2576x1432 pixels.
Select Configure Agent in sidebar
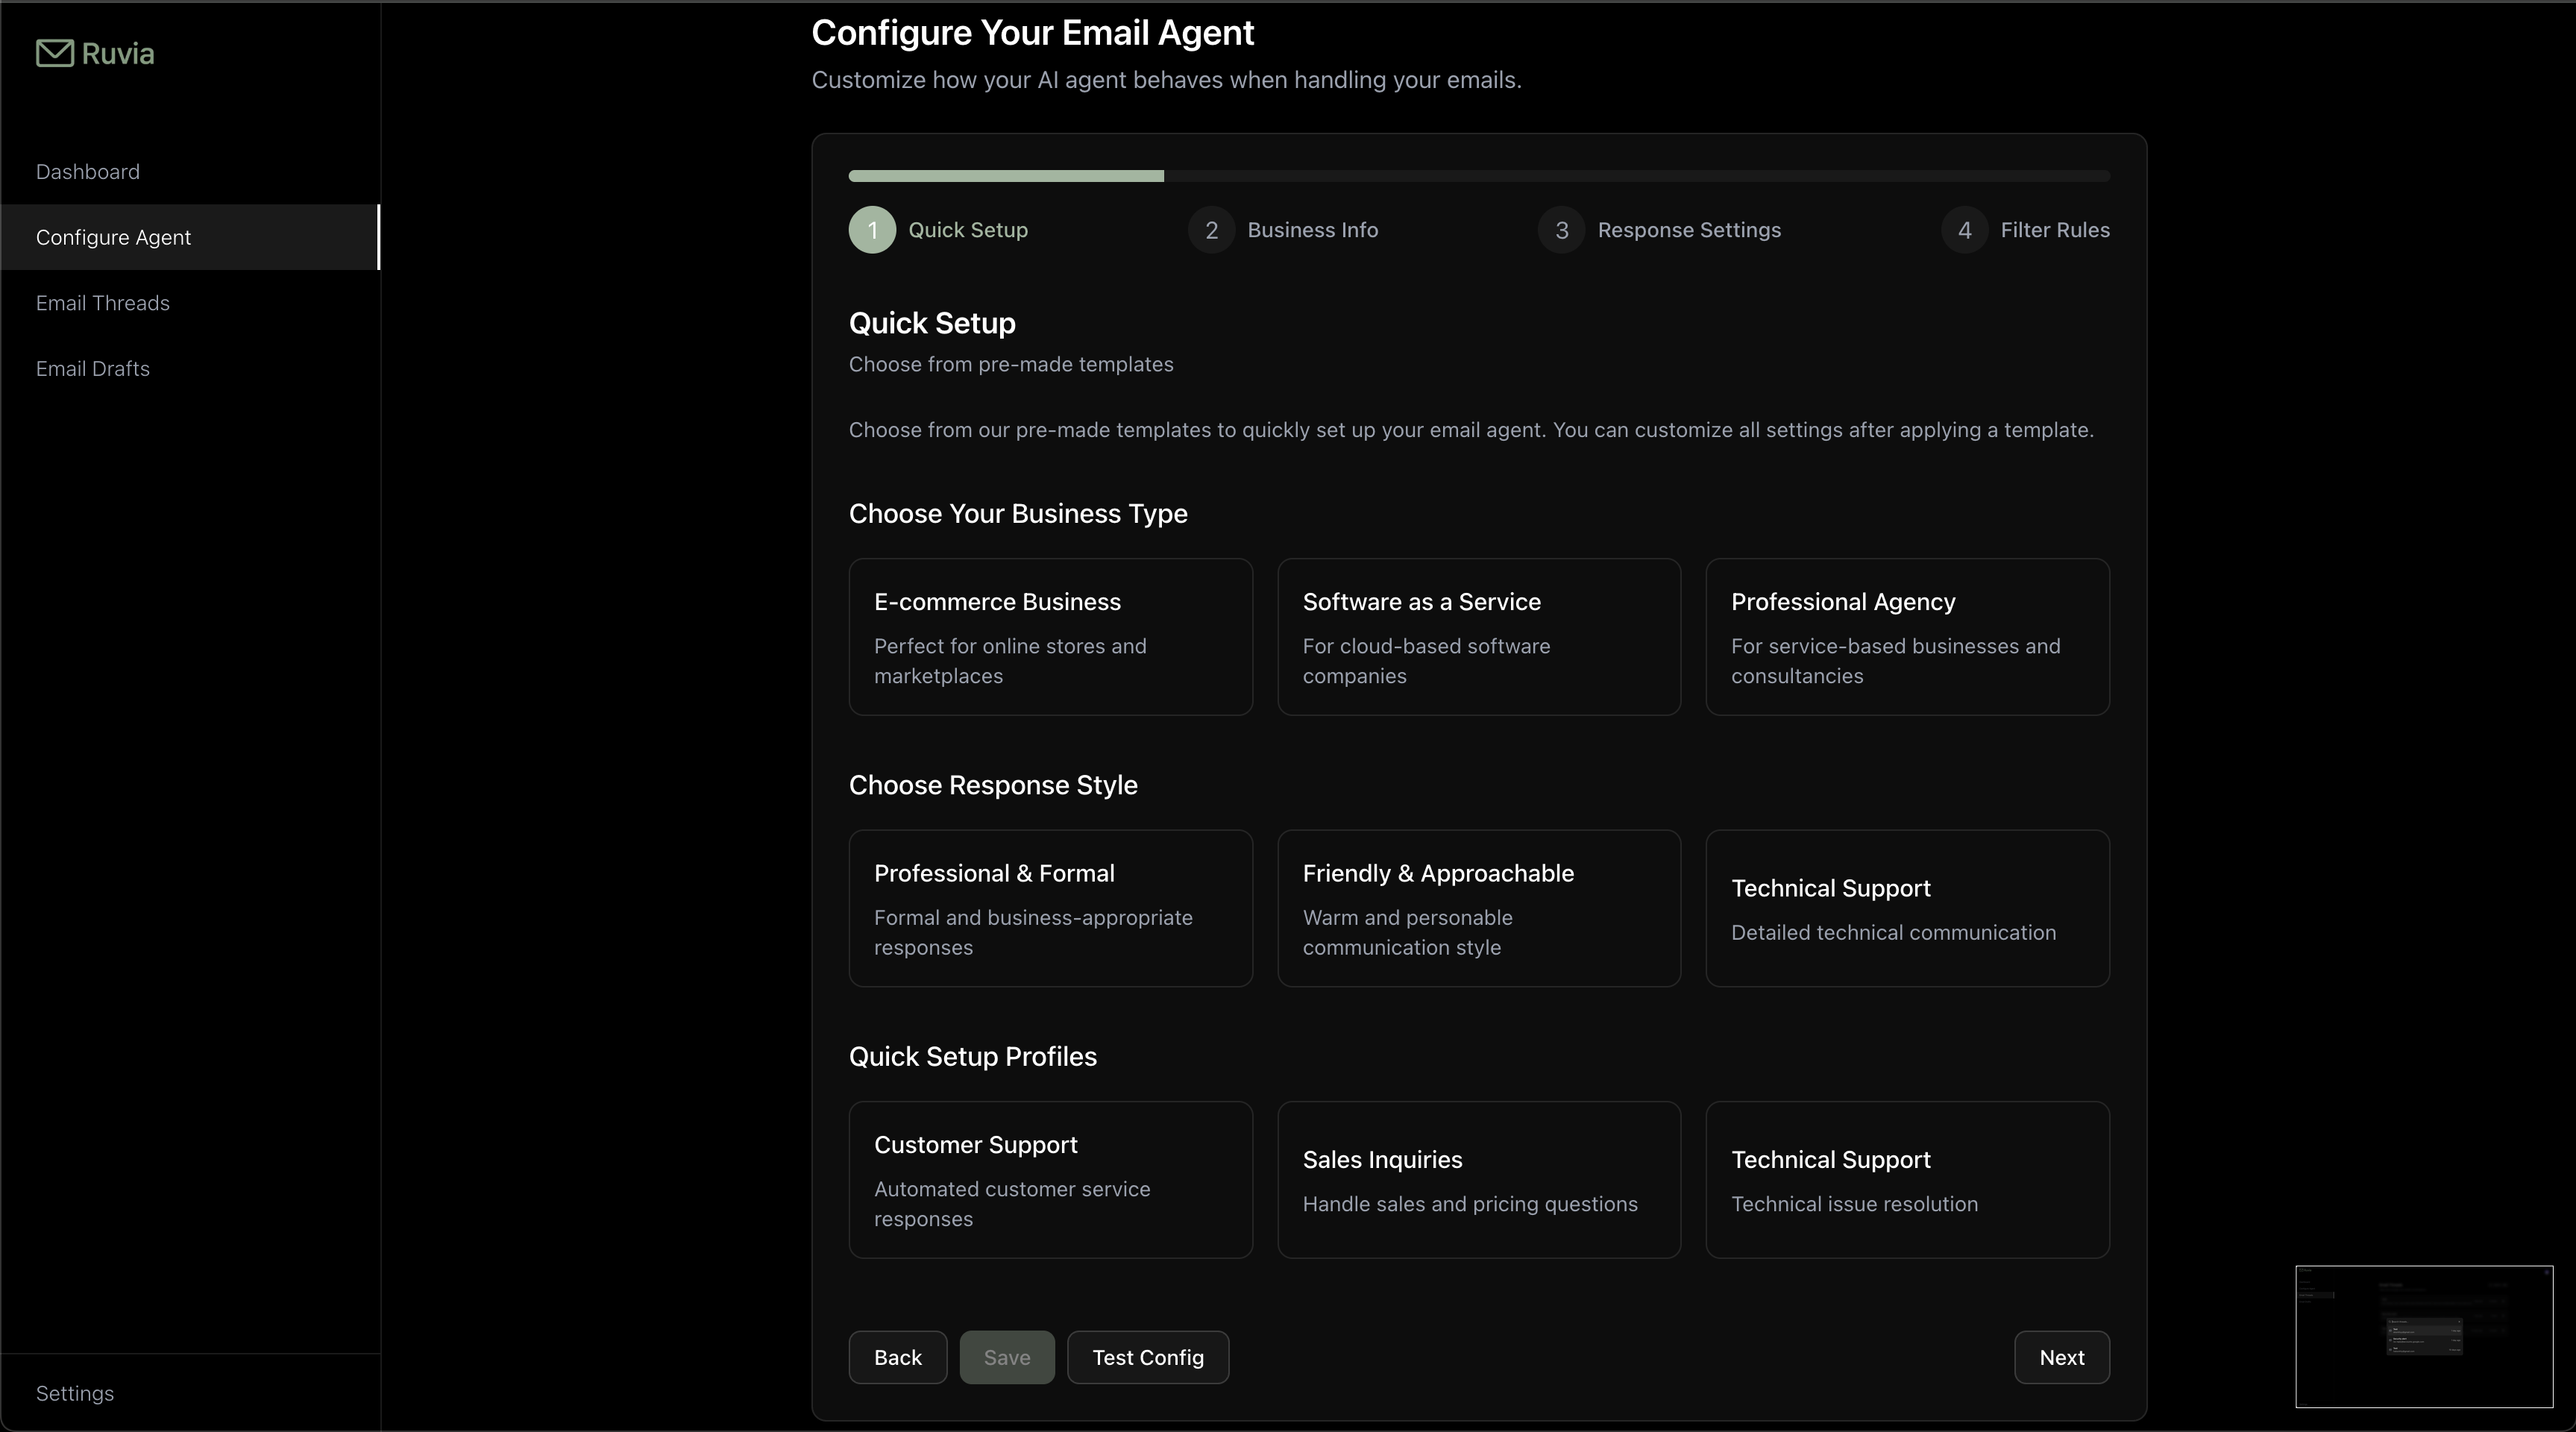click(x=190, y=237)
